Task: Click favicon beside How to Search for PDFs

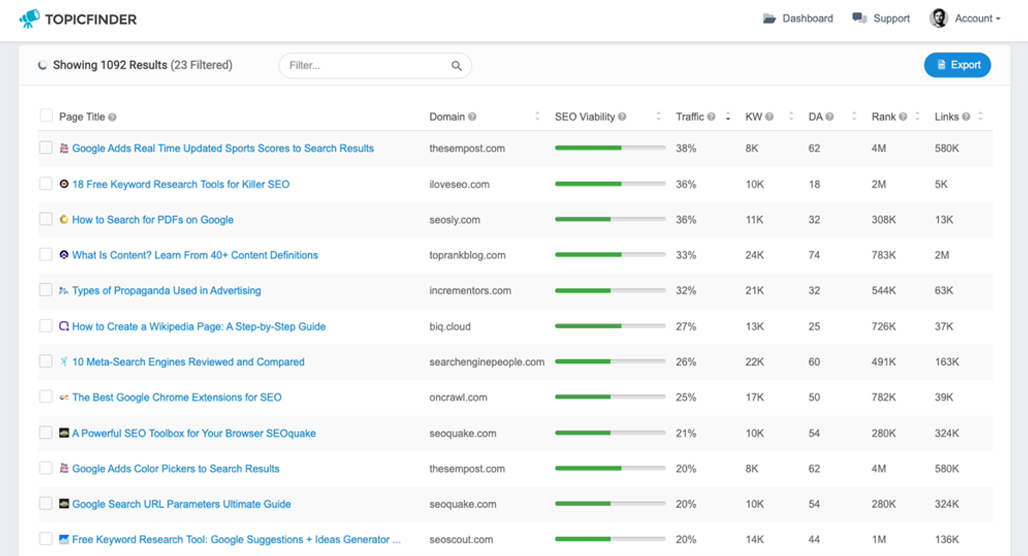Action: pos(64,220)
